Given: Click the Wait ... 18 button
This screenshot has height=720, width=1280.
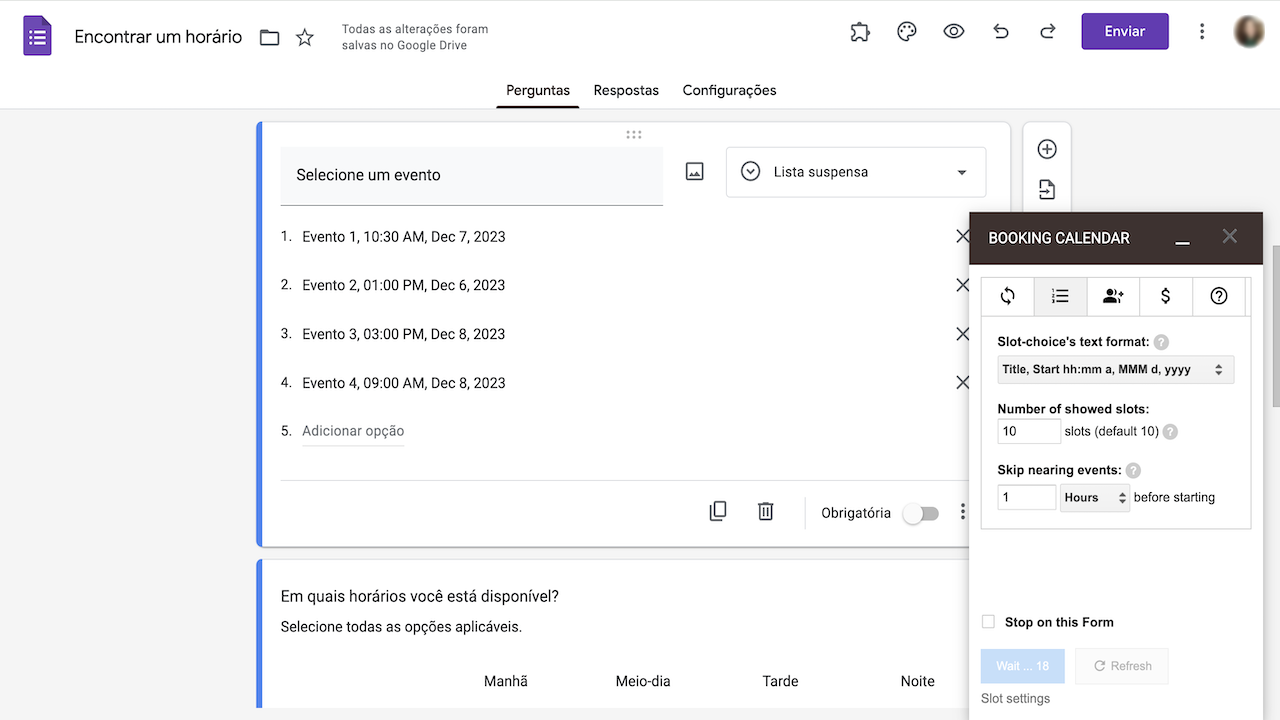Looking at the screenshot, I should pyautogui.click(x=1022, y=666).
